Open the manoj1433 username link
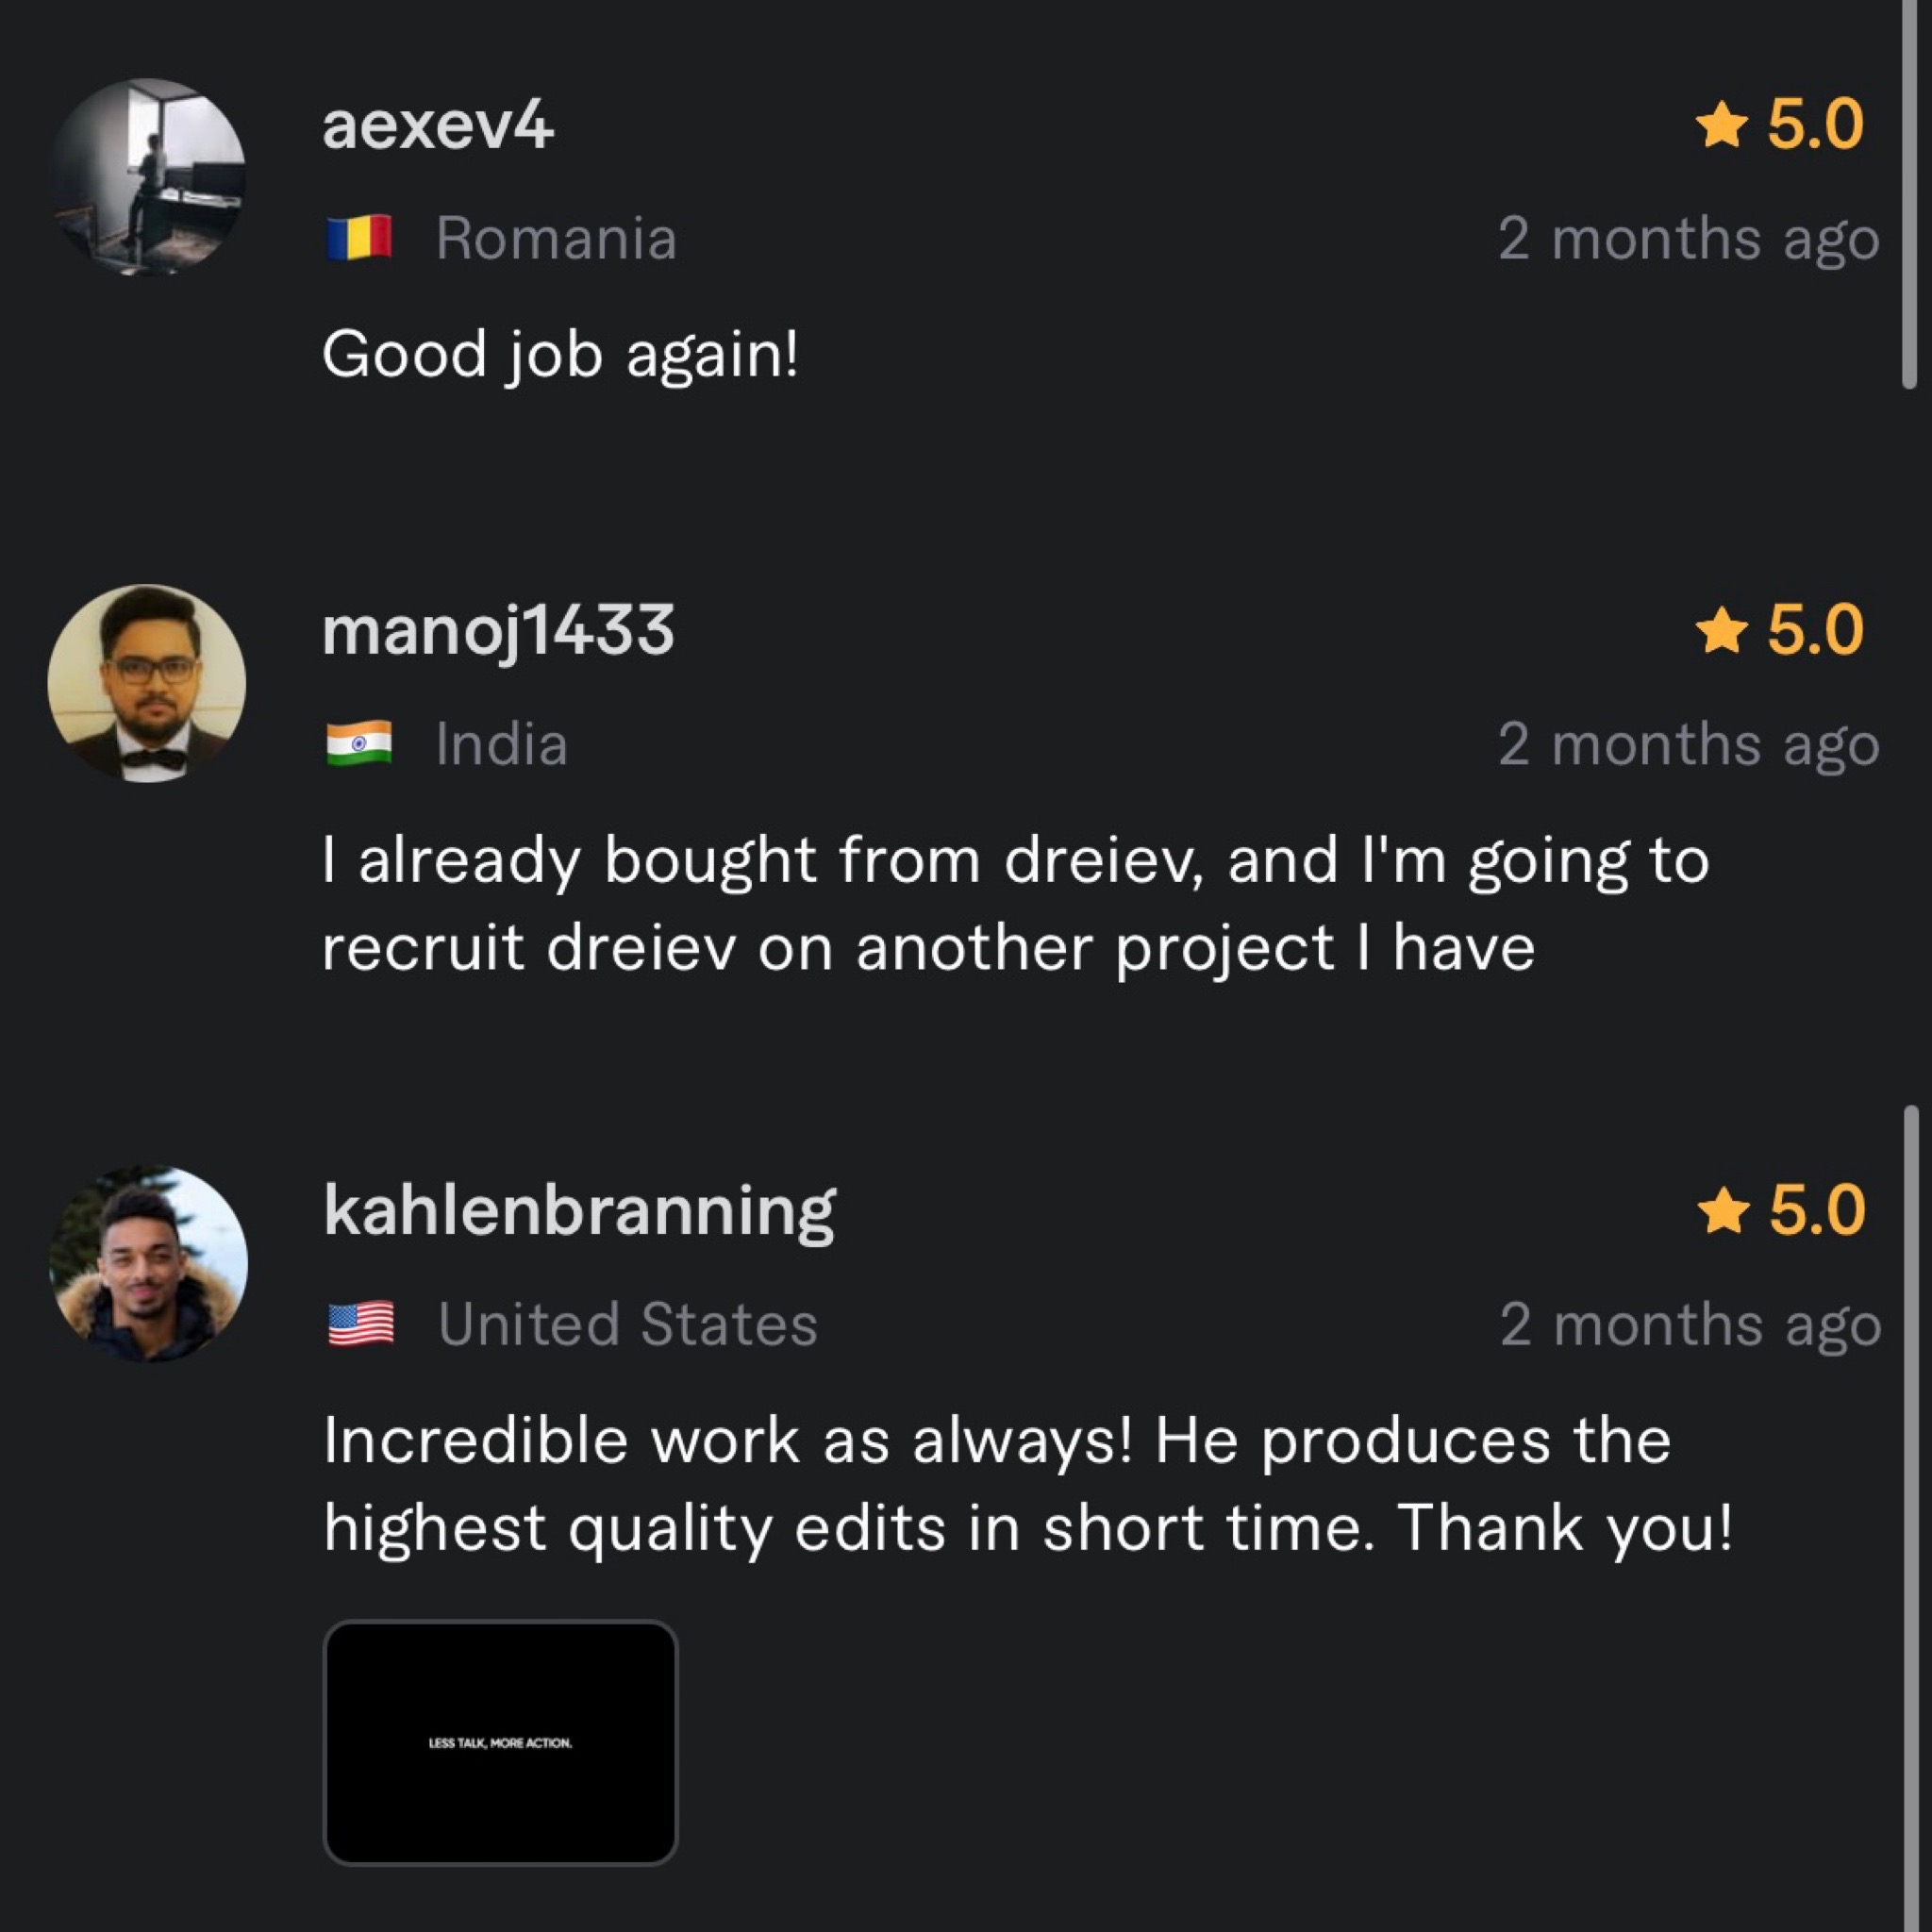 pyautogui.click(x=498, y=632)
